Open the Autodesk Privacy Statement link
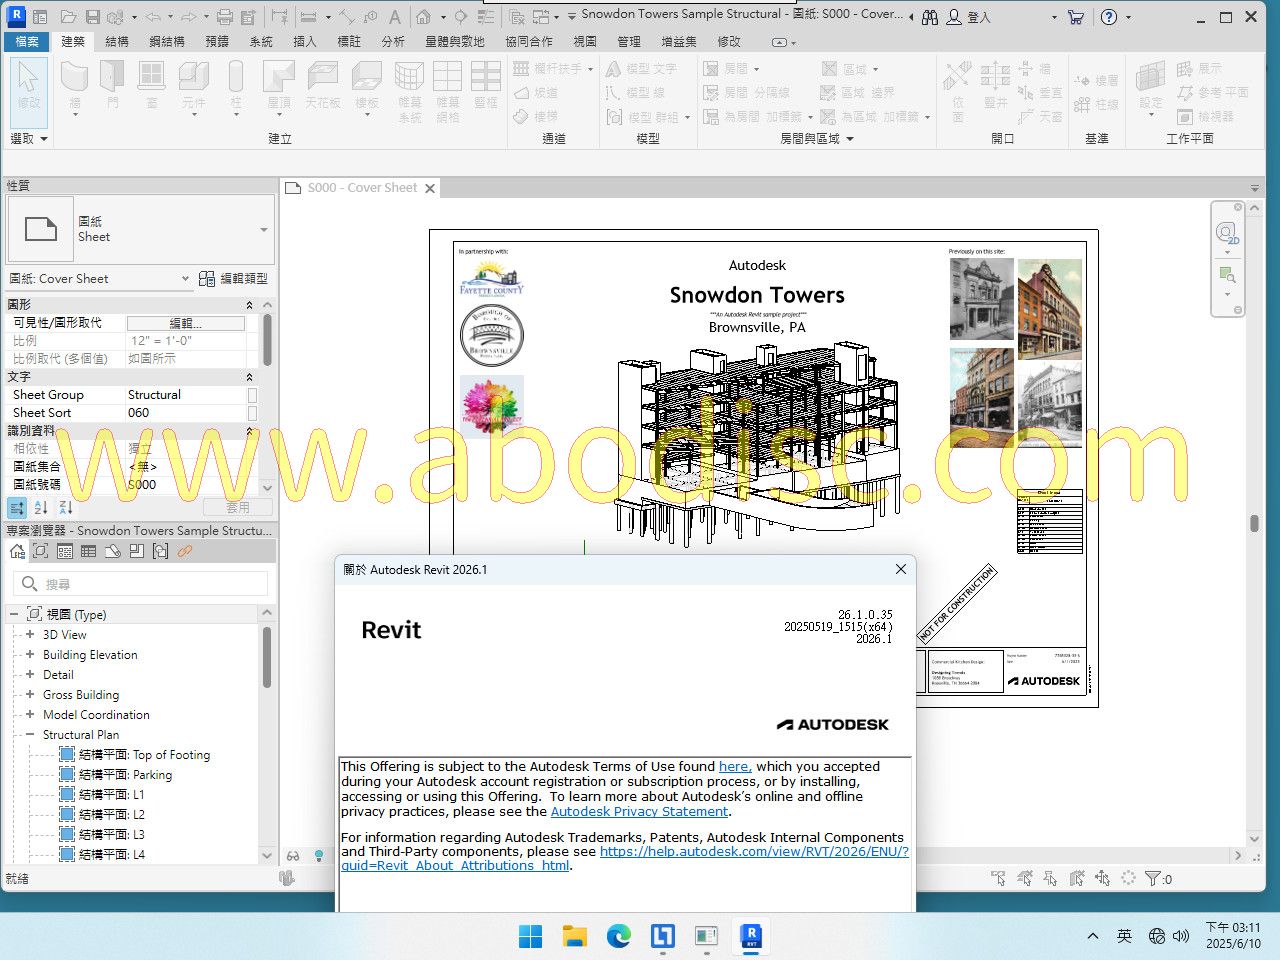1280x960 pixels. tap(639, 812)
